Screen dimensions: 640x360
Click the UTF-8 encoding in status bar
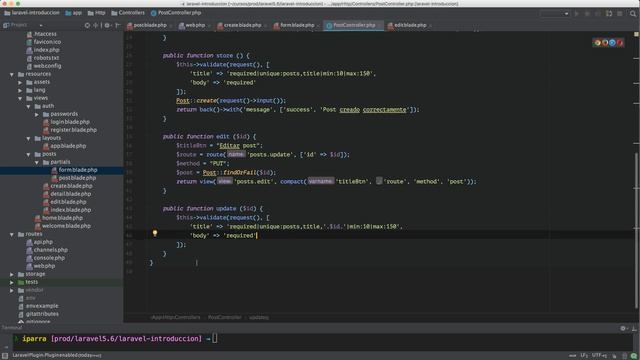(x=599, y=356)
